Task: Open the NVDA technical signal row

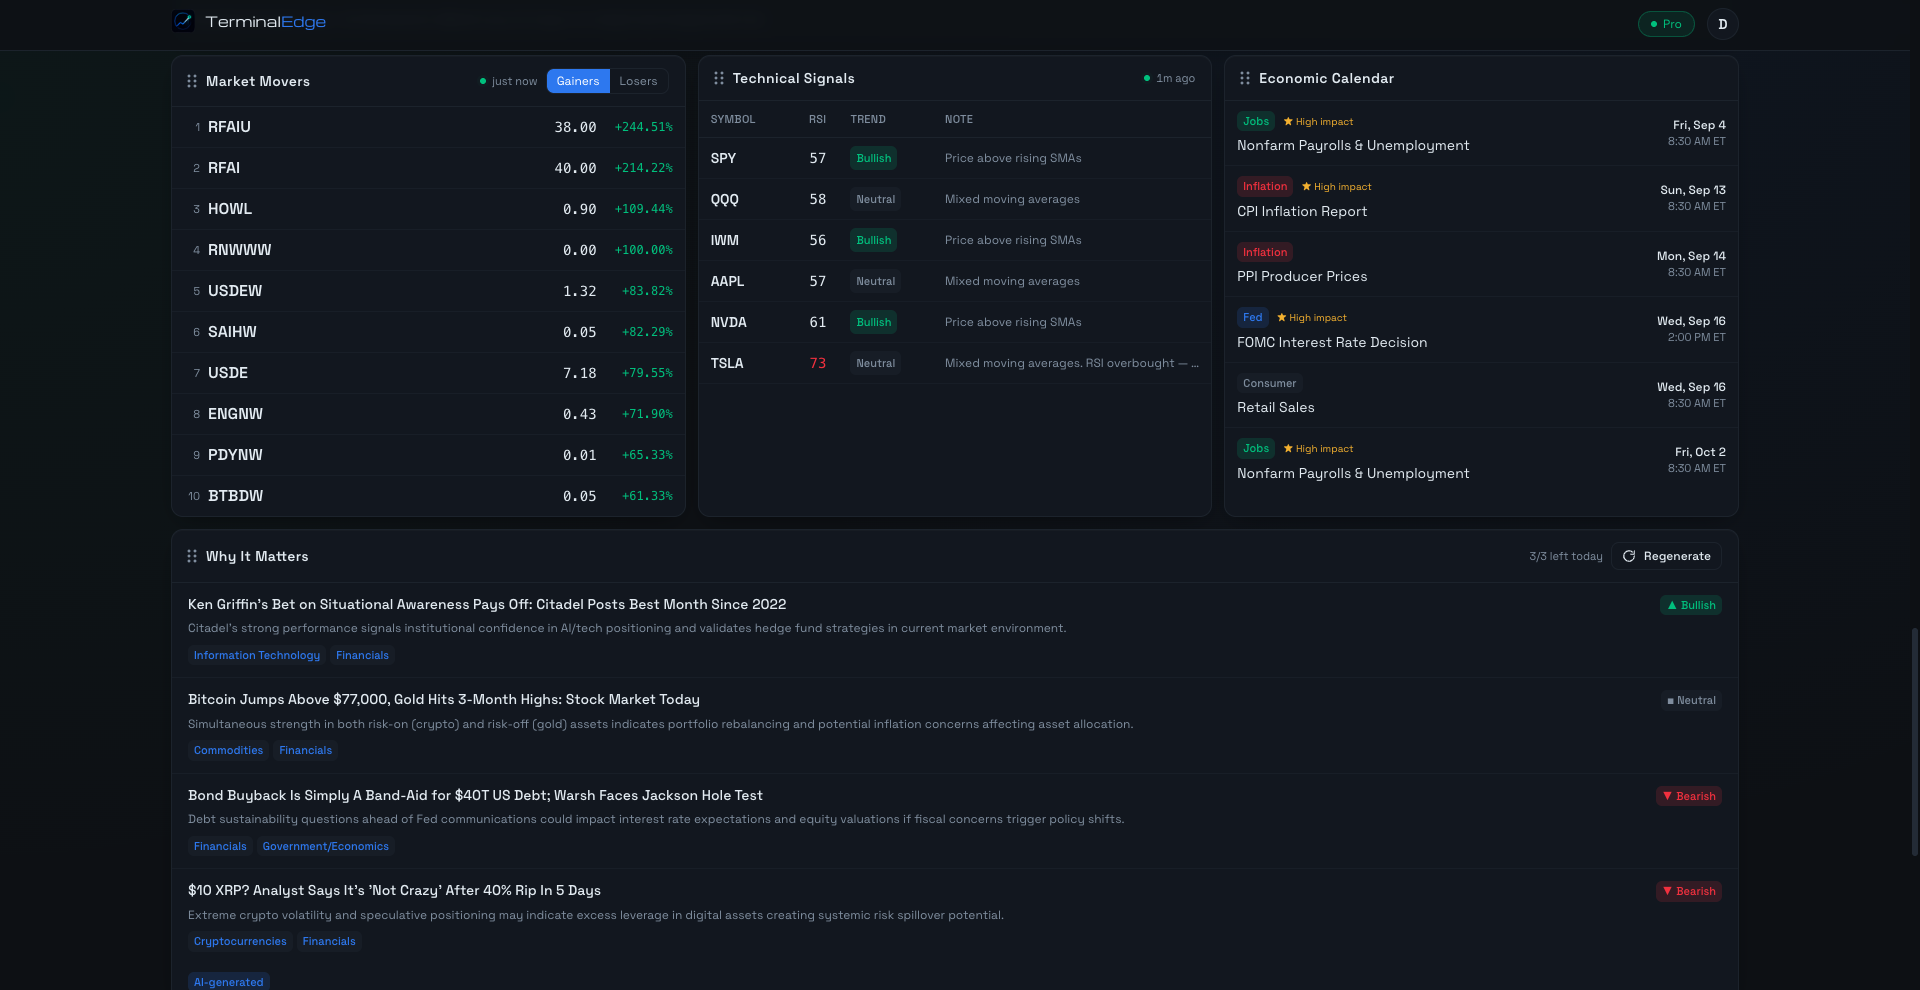Action: [x=955, y=322]
